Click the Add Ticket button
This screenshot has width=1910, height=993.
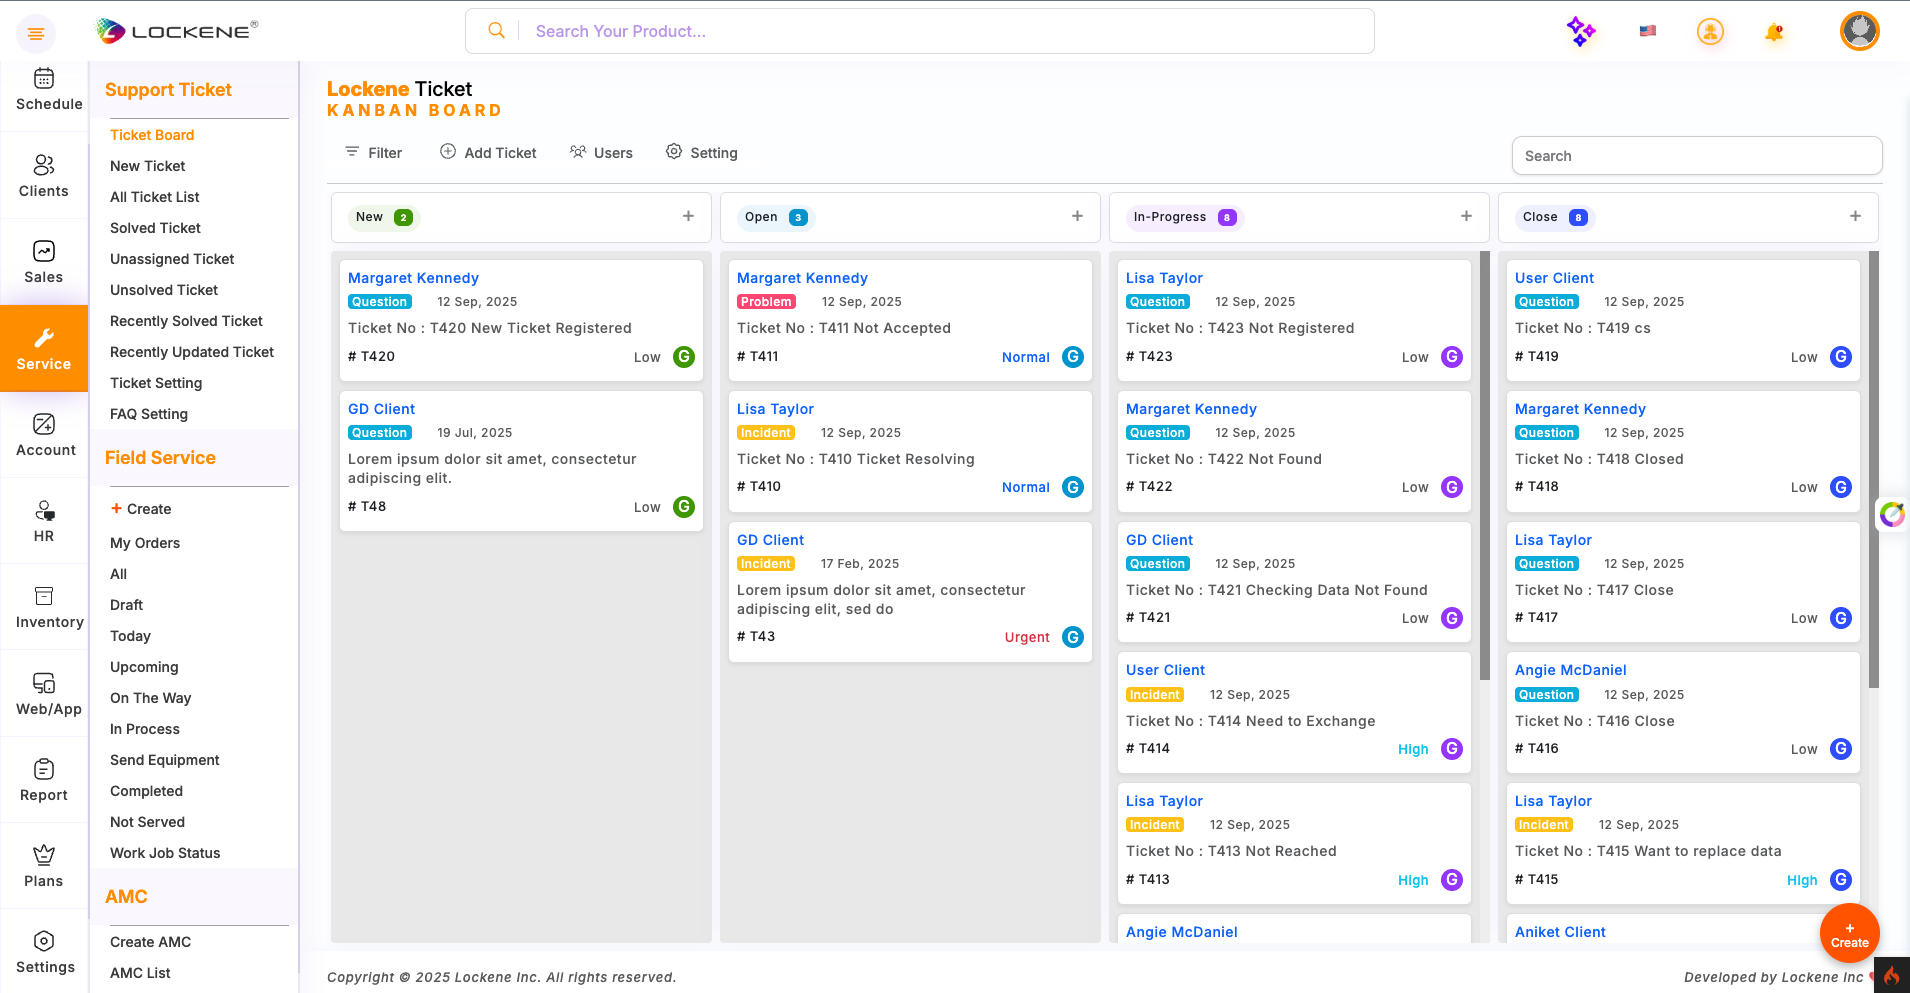coord(488,153)
